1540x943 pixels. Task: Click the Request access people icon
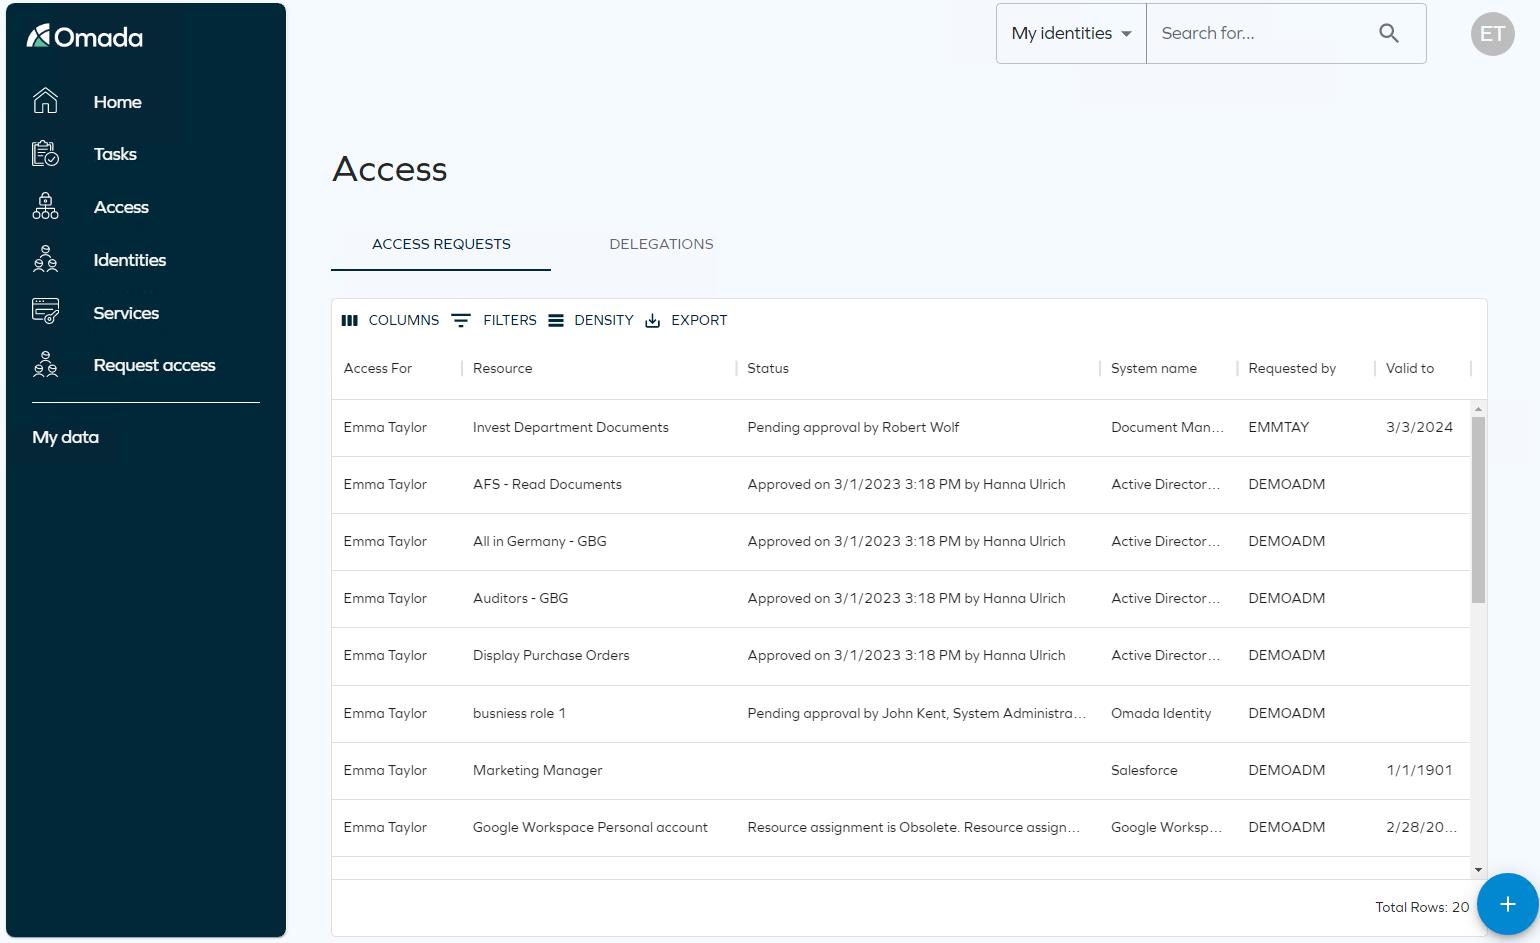click(45, 365)
